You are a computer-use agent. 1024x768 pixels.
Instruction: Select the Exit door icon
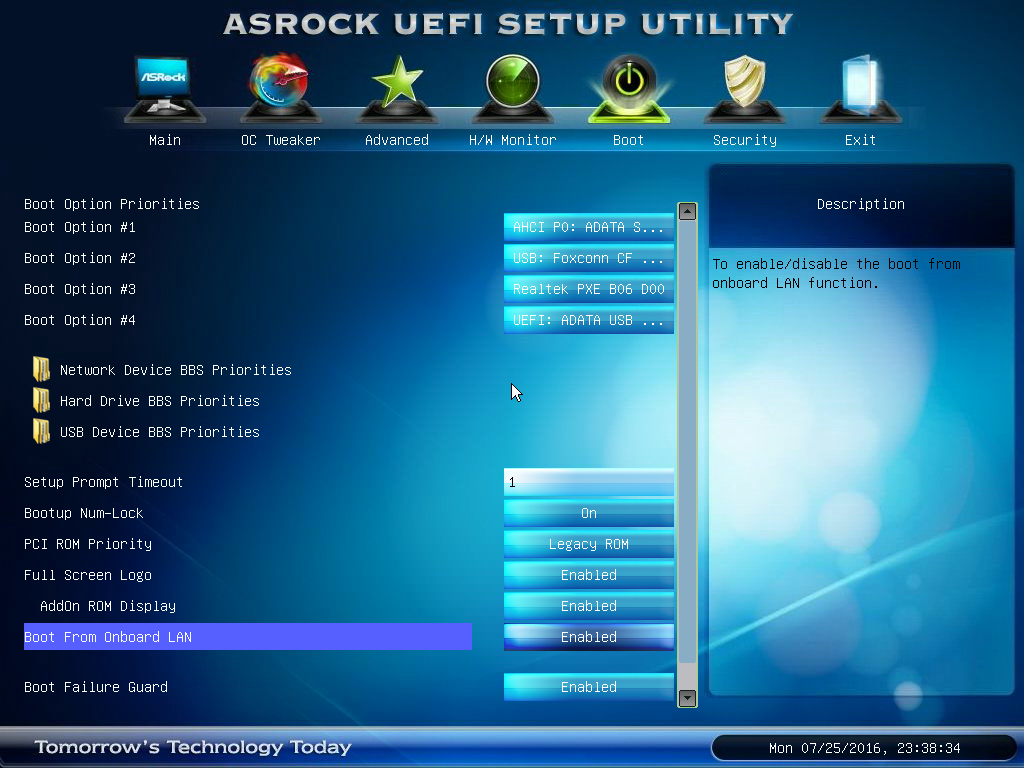(861, 89)
